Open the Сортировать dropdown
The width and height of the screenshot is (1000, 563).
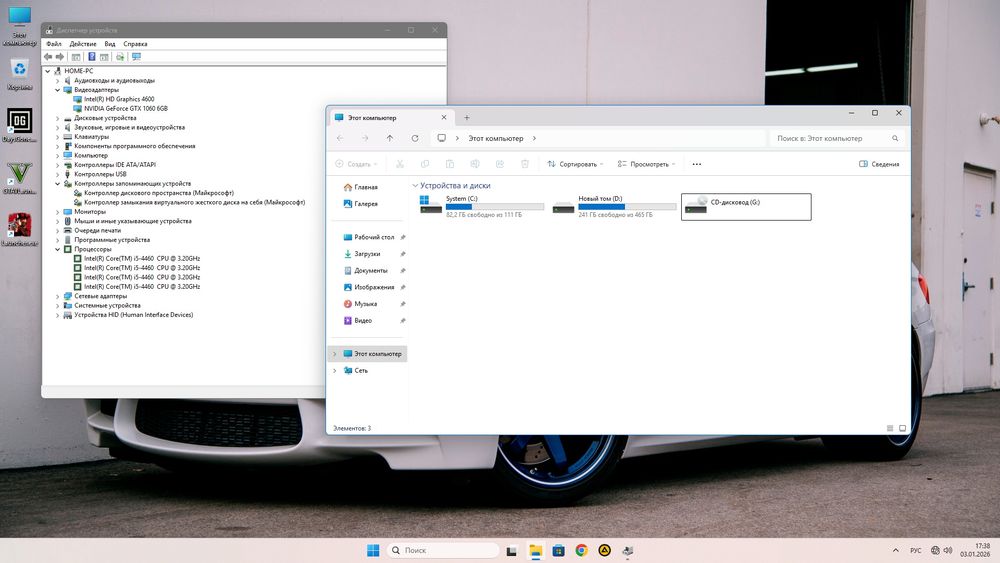pyautogui.click(x=576, y=164)
